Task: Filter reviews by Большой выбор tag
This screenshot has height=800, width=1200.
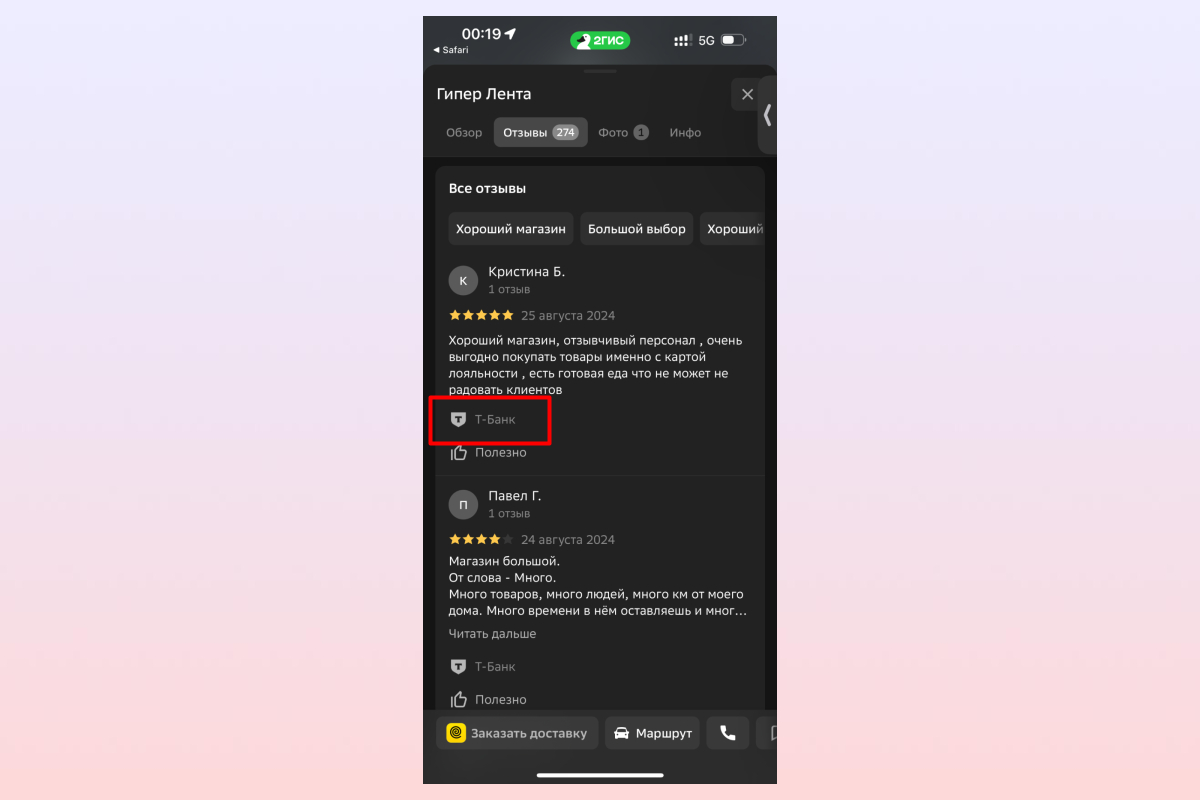Action: click(x=637, y=229)
